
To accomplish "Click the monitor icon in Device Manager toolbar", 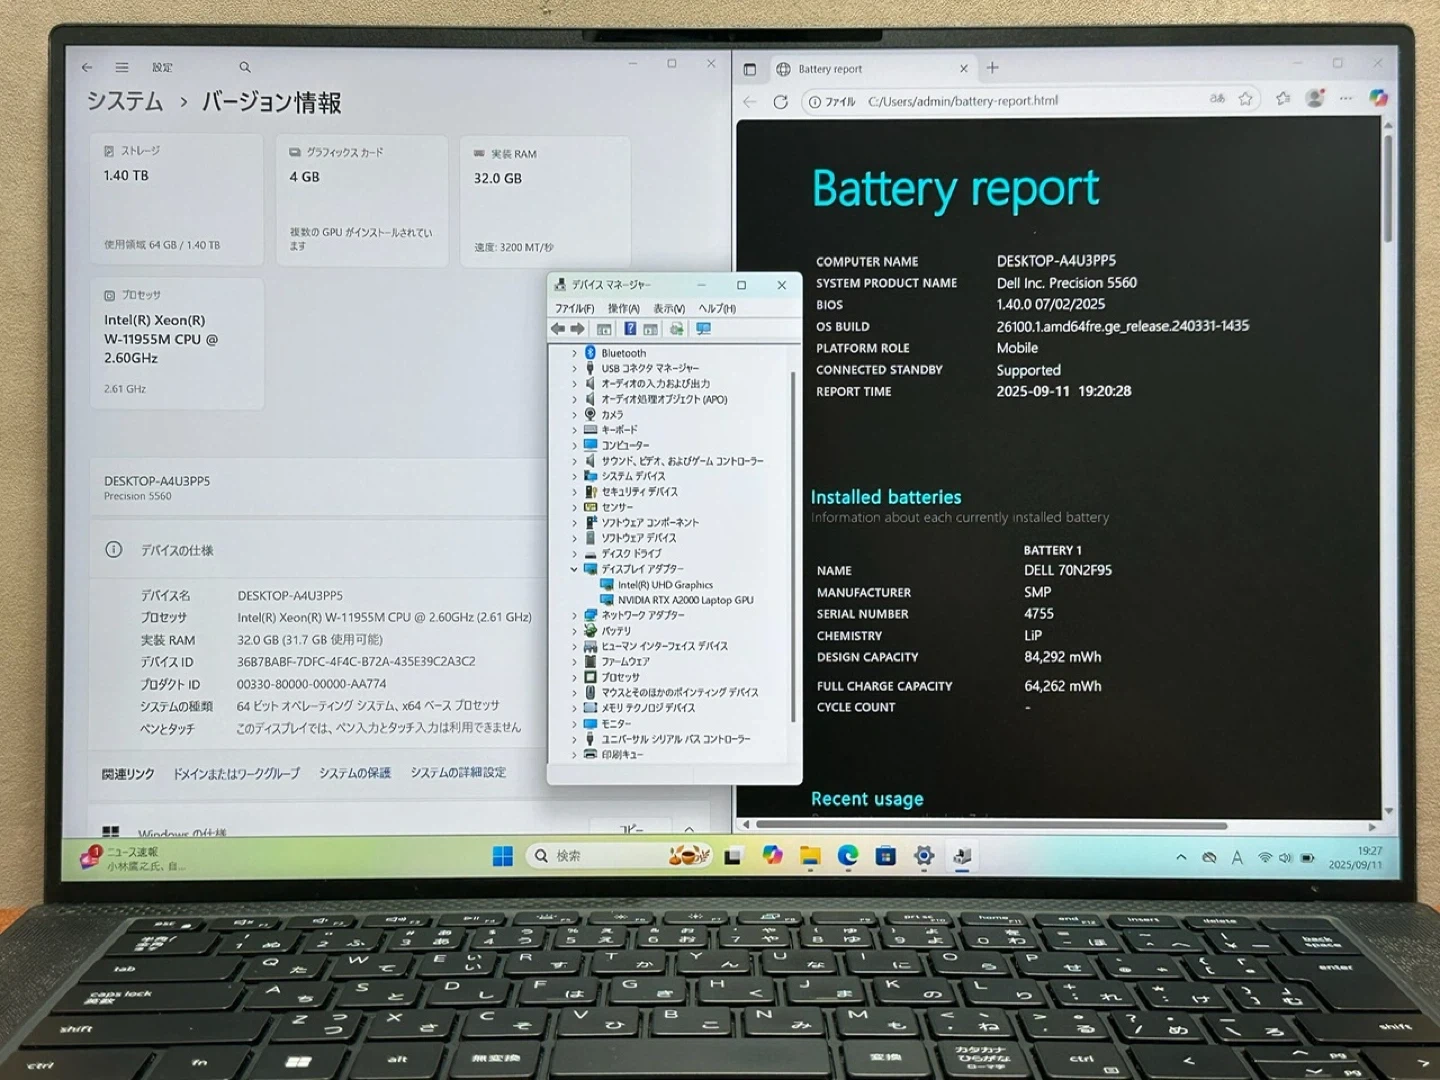I will click(x=704, y=329).
